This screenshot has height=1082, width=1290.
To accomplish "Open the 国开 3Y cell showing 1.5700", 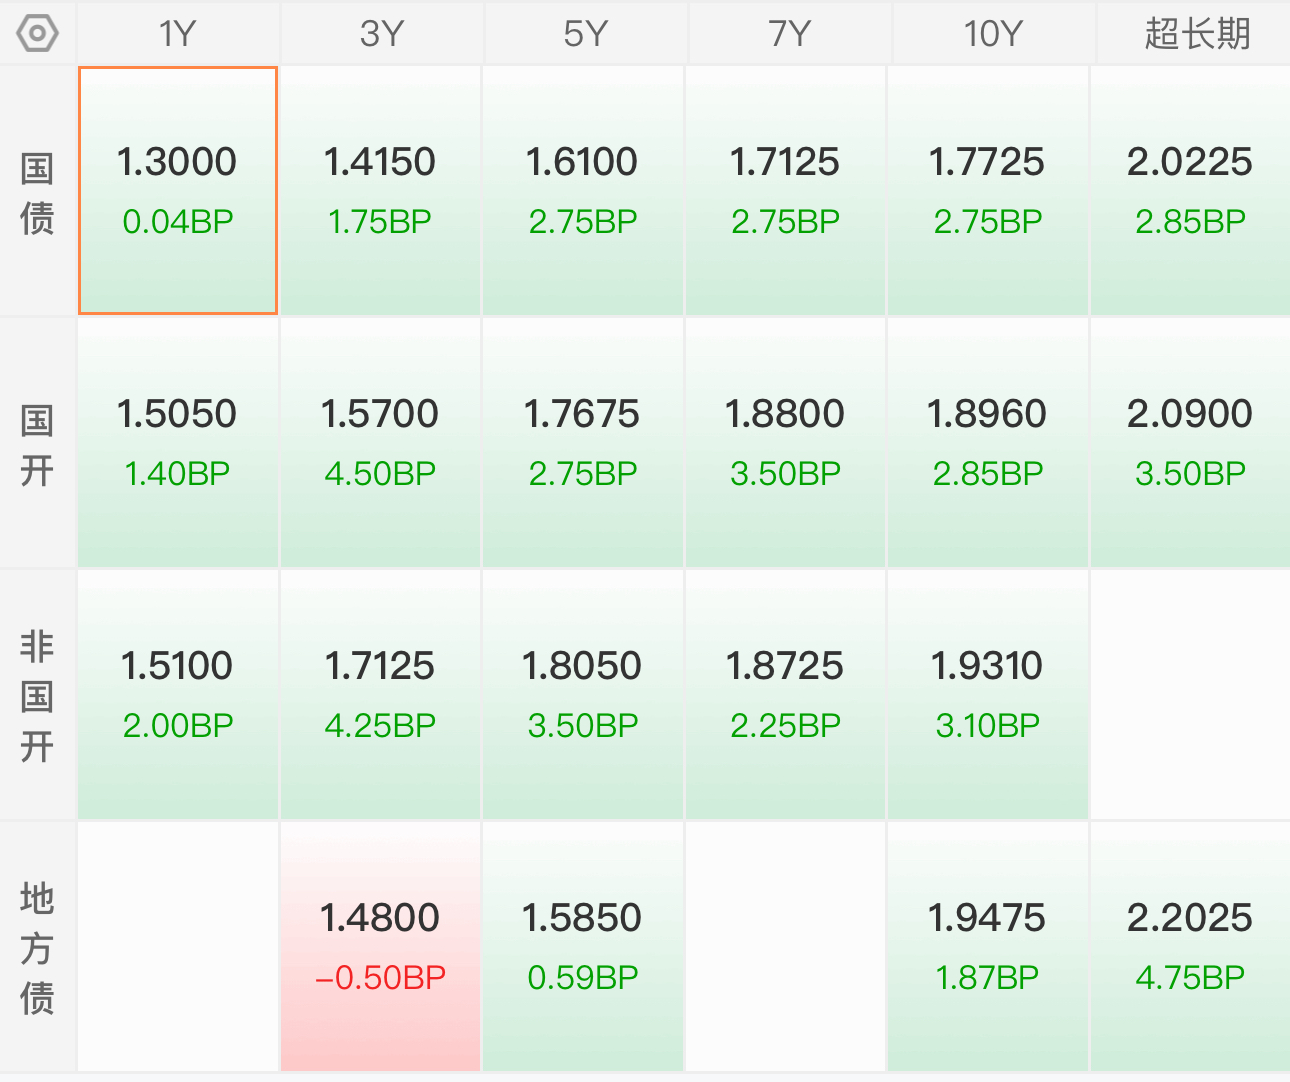I will (380, 443).
